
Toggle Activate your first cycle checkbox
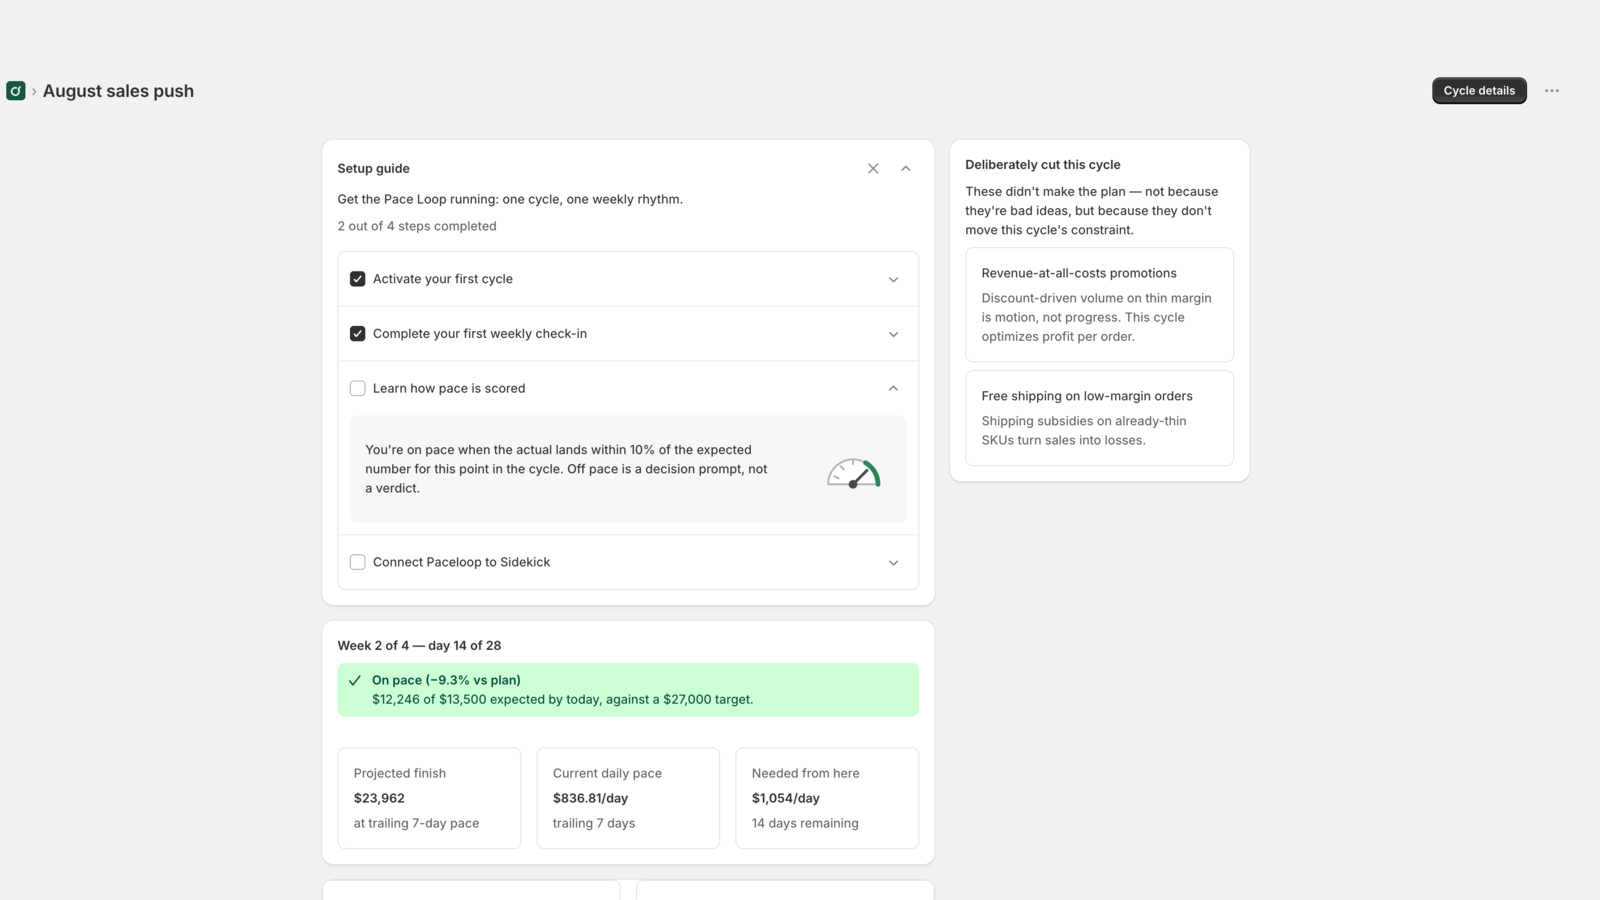tap(357, 279)
